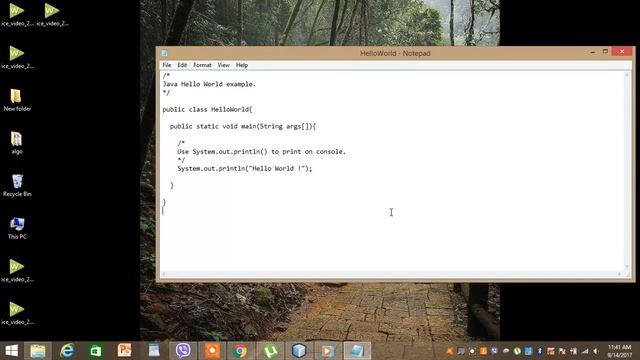Screen dimensions: 640x360
Task: Click the horizontal scrollbar right arrow in Notepad
Action: tap(620, 274)
